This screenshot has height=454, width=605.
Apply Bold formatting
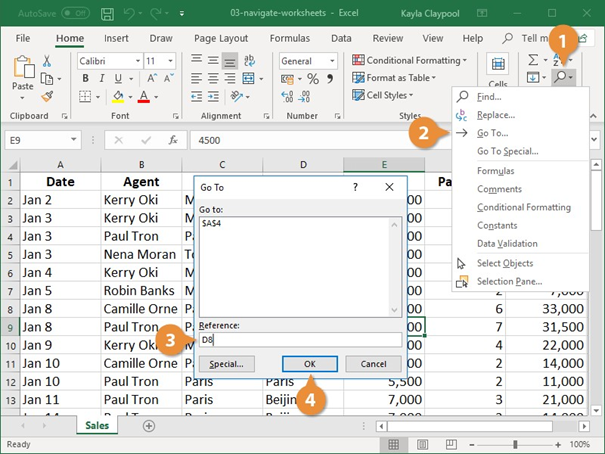point(85,79)
